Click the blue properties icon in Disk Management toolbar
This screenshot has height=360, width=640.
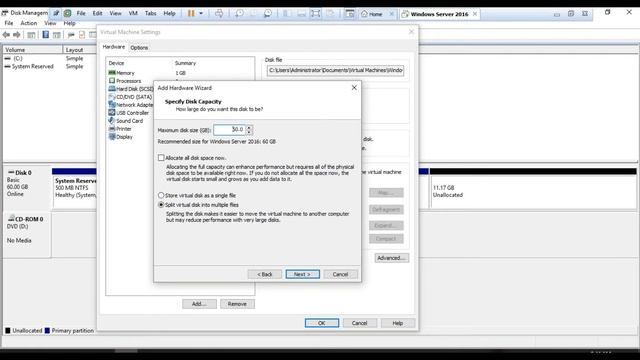[x=46, y=35]
